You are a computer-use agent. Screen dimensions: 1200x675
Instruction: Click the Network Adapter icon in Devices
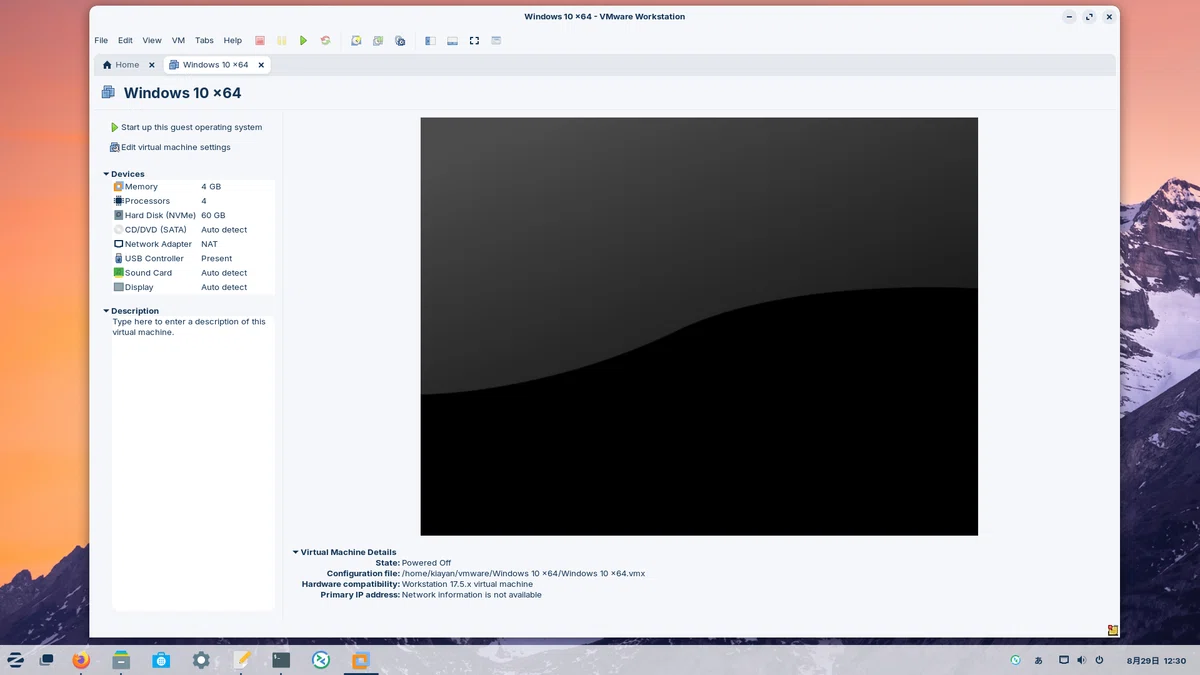(x=118, y=244)
